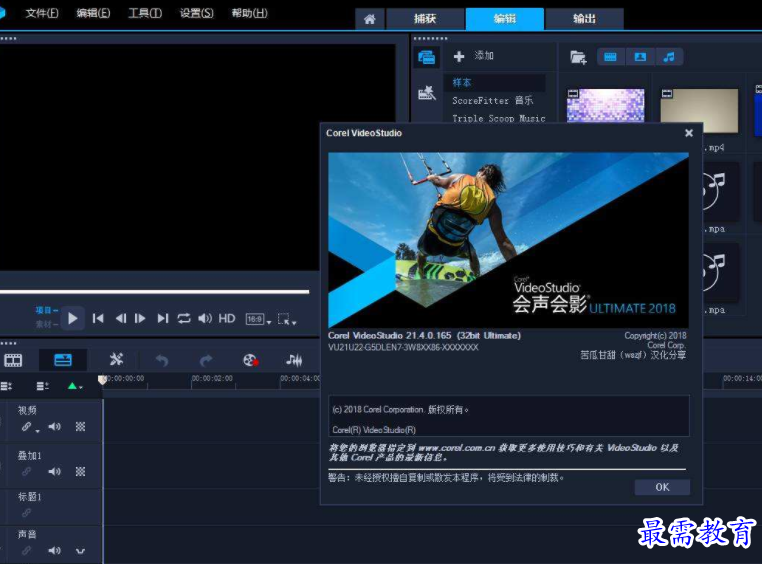This screenshot has height=564, width=762.
Task: Click the preview scrubber bar
Action: coord(155,291)
